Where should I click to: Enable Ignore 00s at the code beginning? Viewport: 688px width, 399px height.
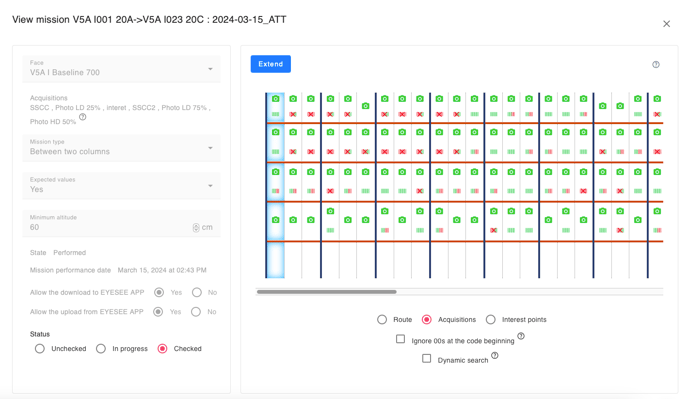tap(400, 339)
